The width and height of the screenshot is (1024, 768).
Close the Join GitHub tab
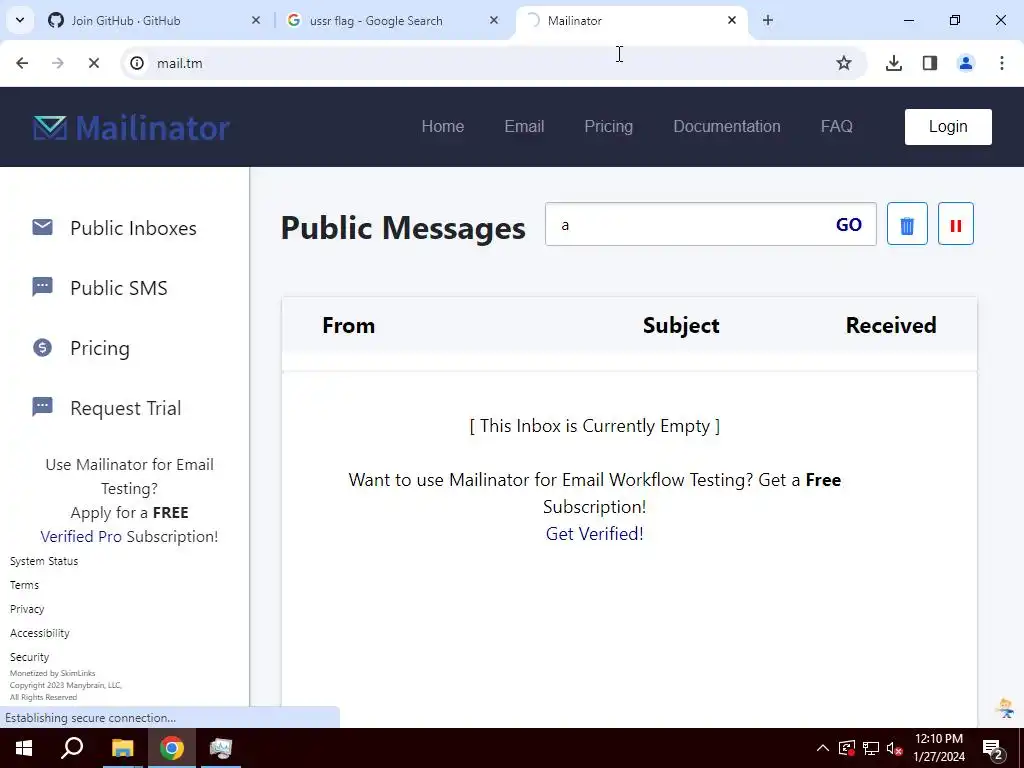point(256,20)
